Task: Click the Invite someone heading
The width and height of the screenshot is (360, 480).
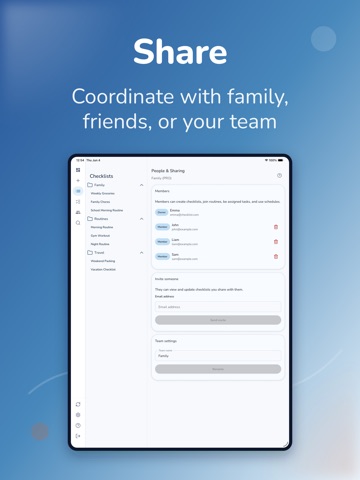Action: click(167, 279)
